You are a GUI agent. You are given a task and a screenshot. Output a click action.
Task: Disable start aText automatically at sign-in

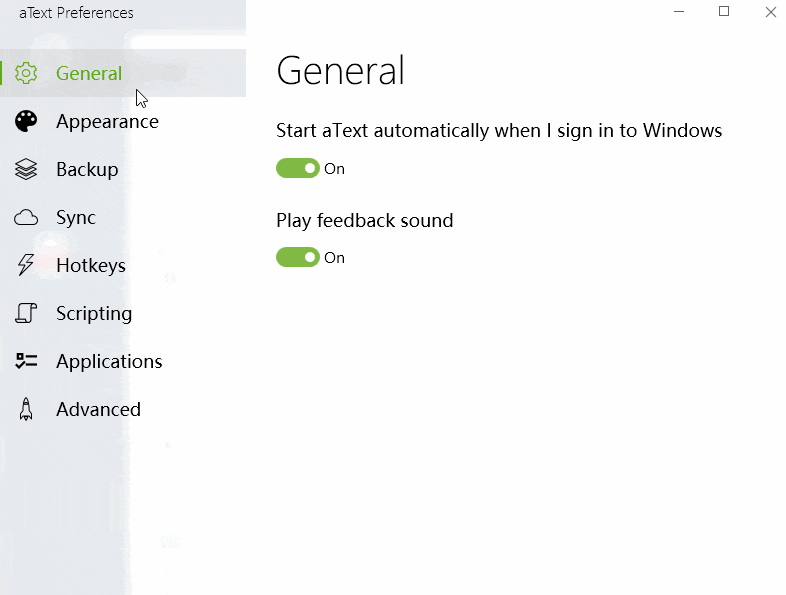point(298,168)
